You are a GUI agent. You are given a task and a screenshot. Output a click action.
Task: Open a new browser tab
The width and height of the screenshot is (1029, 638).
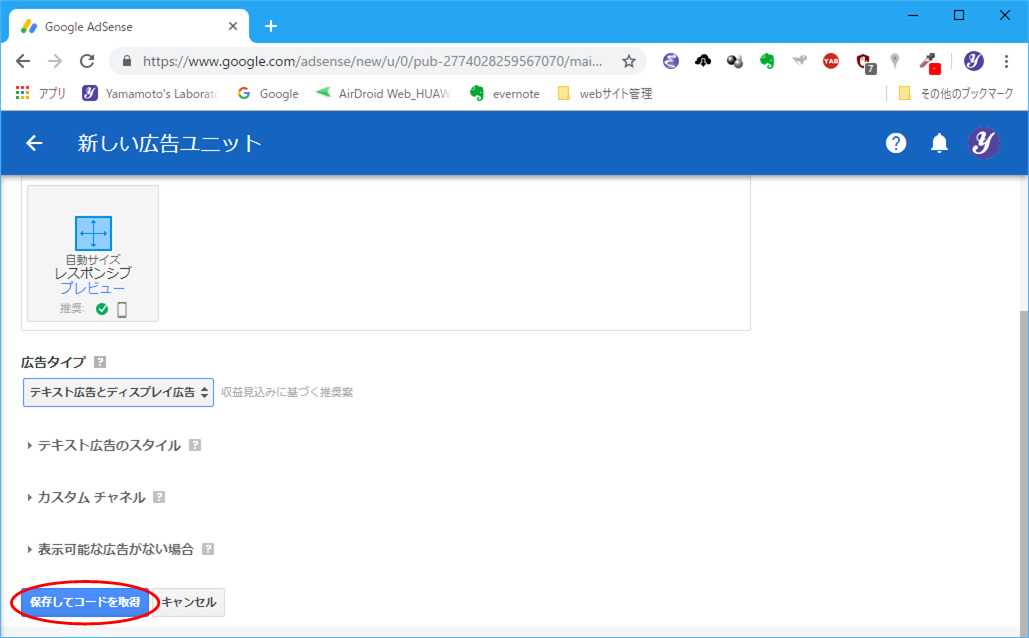[x=271, y=27]
